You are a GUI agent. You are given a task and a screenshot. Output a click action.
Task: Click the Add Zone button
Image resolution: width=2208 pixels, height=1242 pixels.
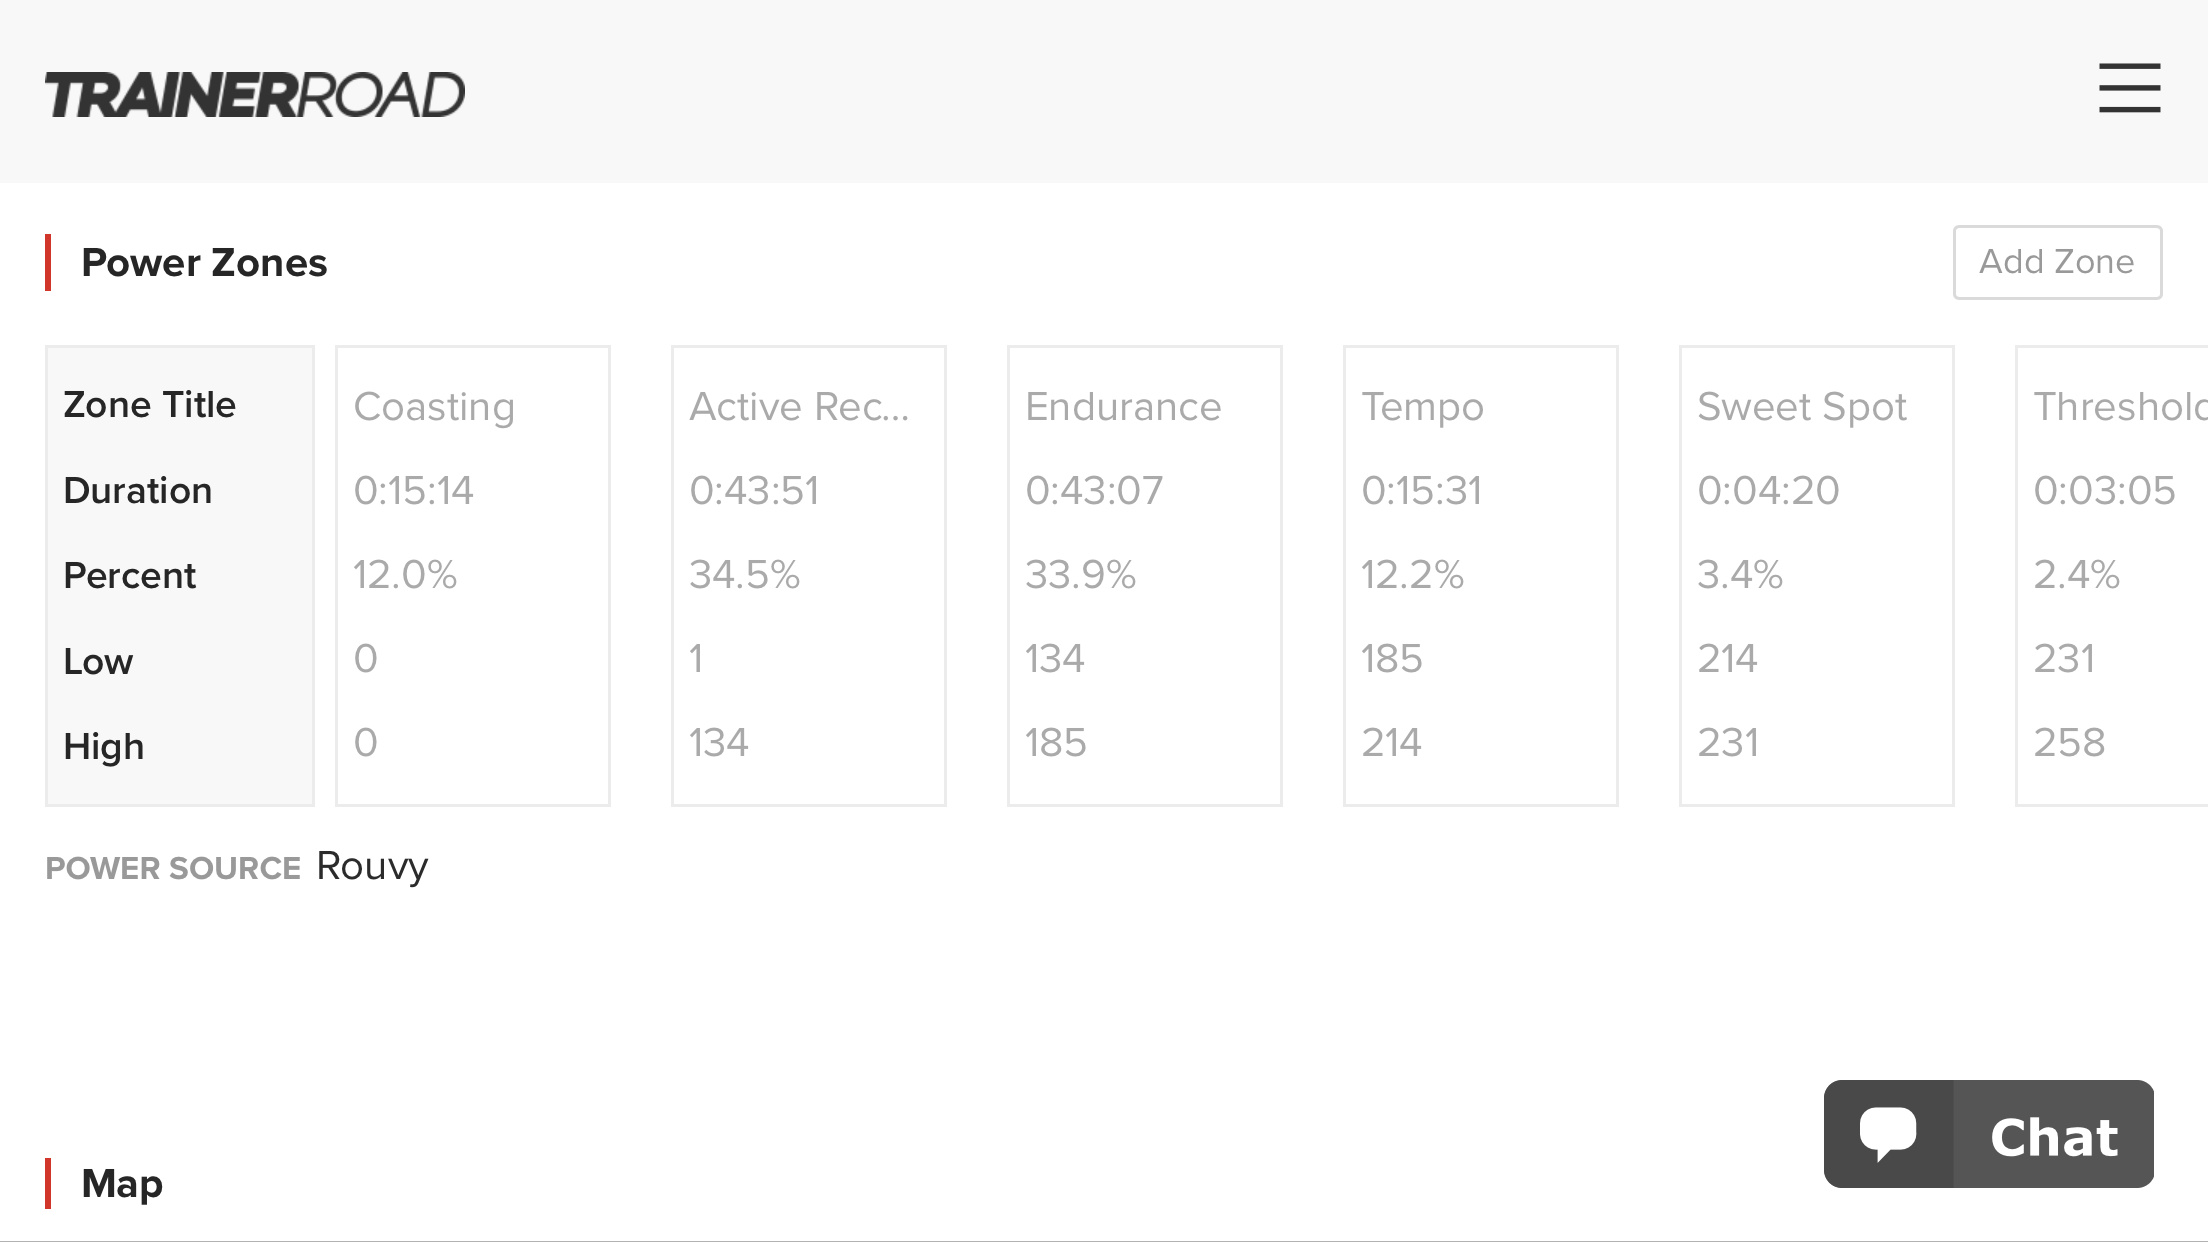click(x=2057, y=262)
